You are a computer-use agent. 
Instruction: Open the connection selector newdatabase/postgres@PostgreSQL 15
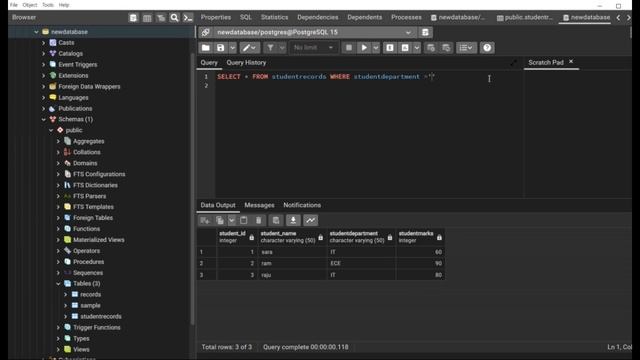(x=314, y=32)
